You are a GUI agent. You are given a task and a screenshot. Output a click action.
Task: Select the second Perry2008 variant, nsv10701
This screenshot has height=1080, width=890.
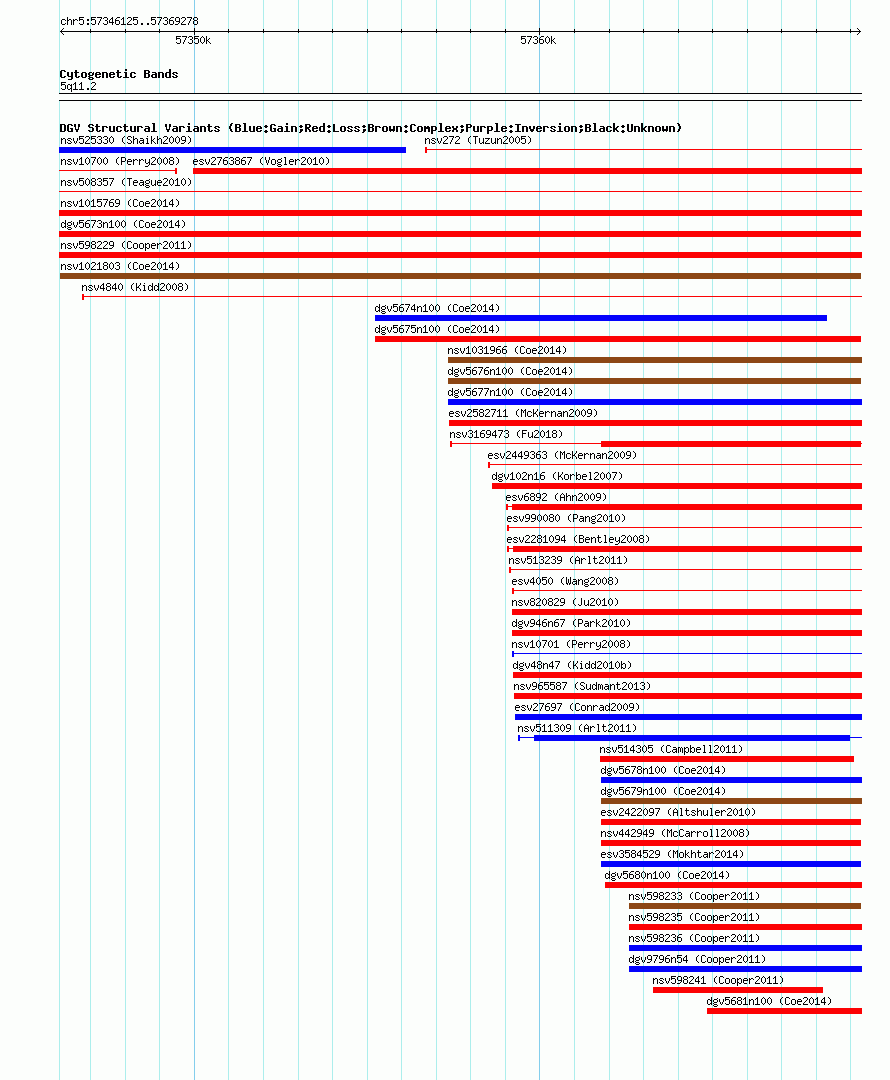571,645
